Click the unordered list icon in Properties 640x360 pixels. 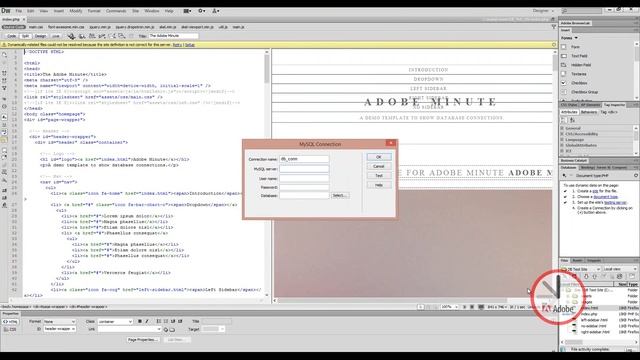point(159,322)
